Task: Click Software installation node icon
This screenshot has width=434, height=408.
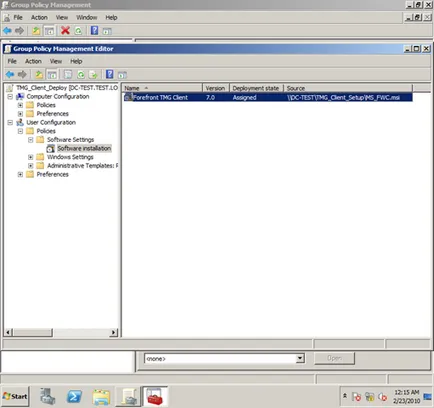Action: pos(51,148)
